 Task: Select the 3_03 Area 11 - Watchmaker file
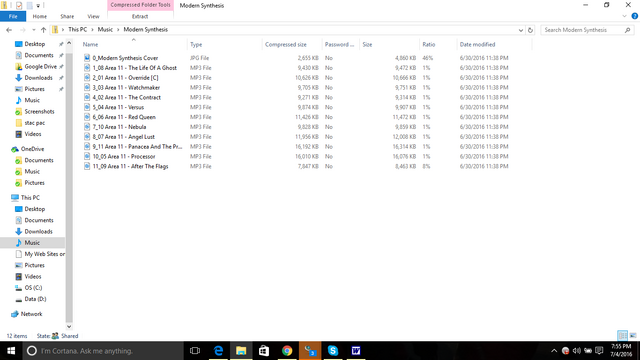[x=126, y=87]
